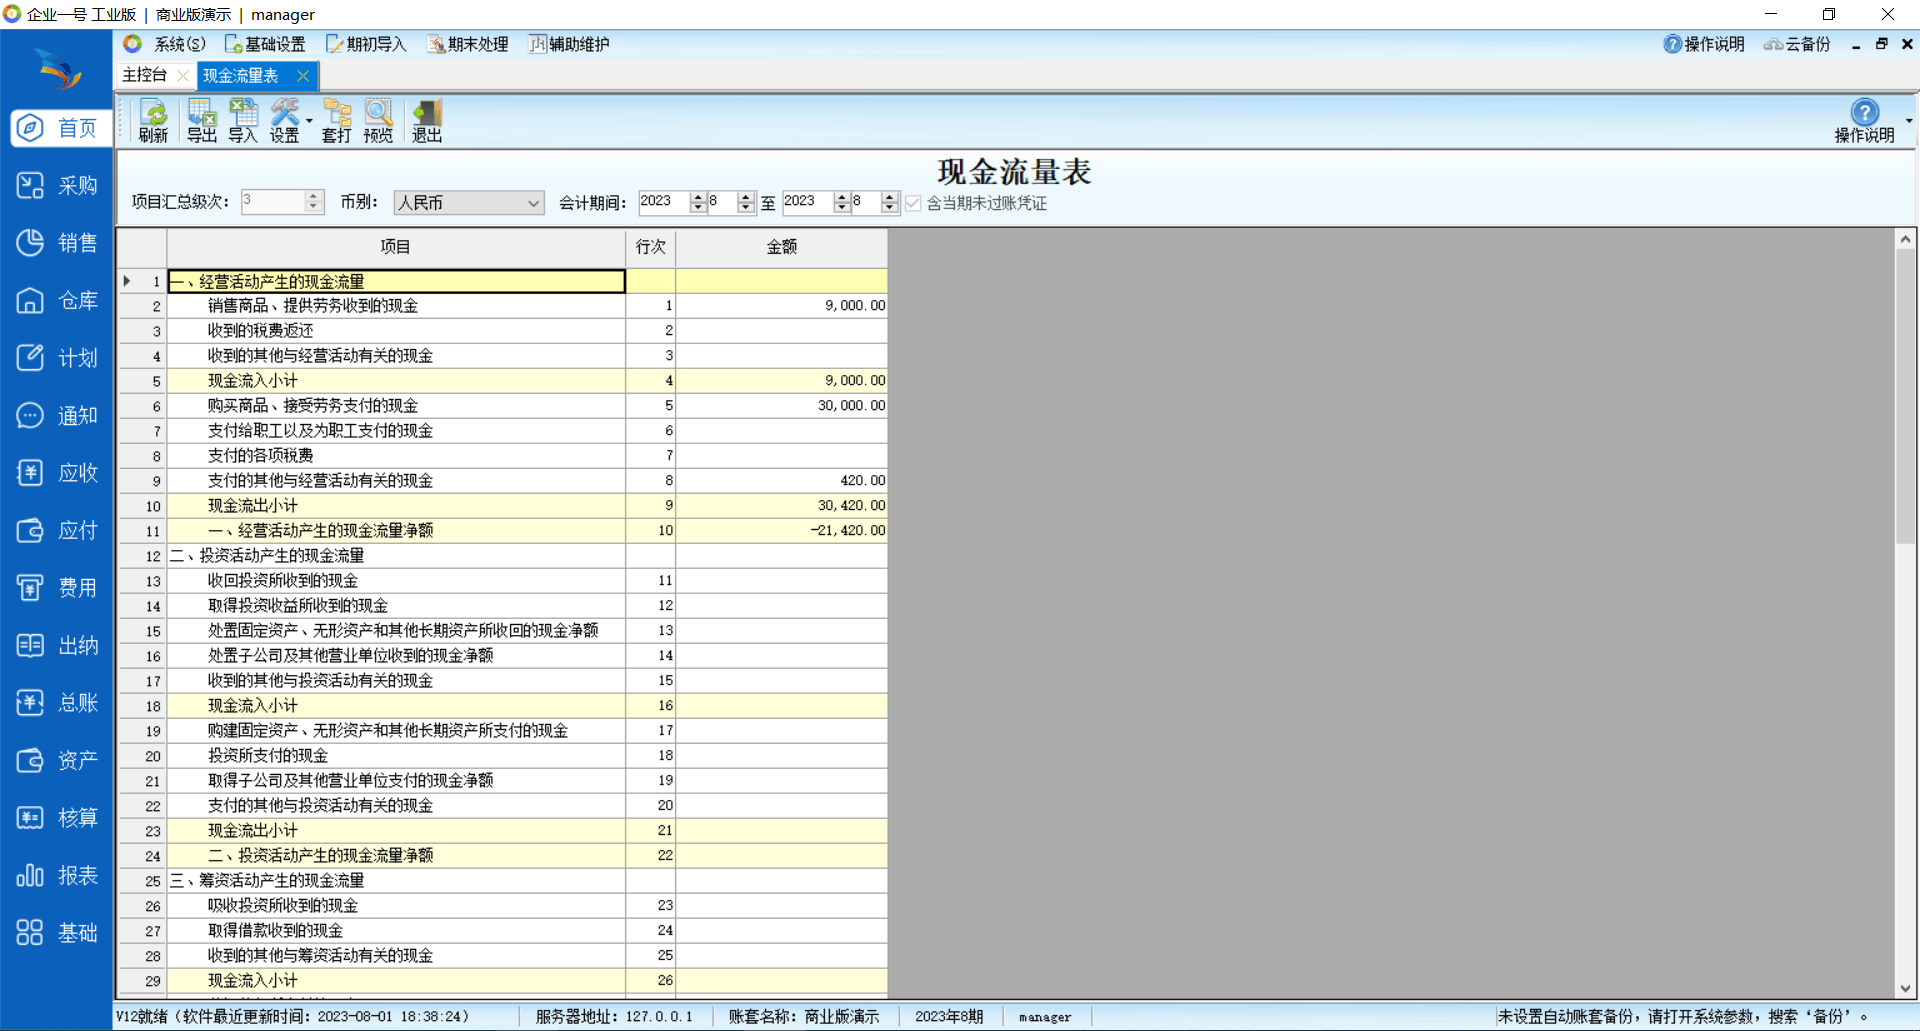Select row 支付的各项税费
Viewport: 1920px width, 1031px height.
coord(396,456)
